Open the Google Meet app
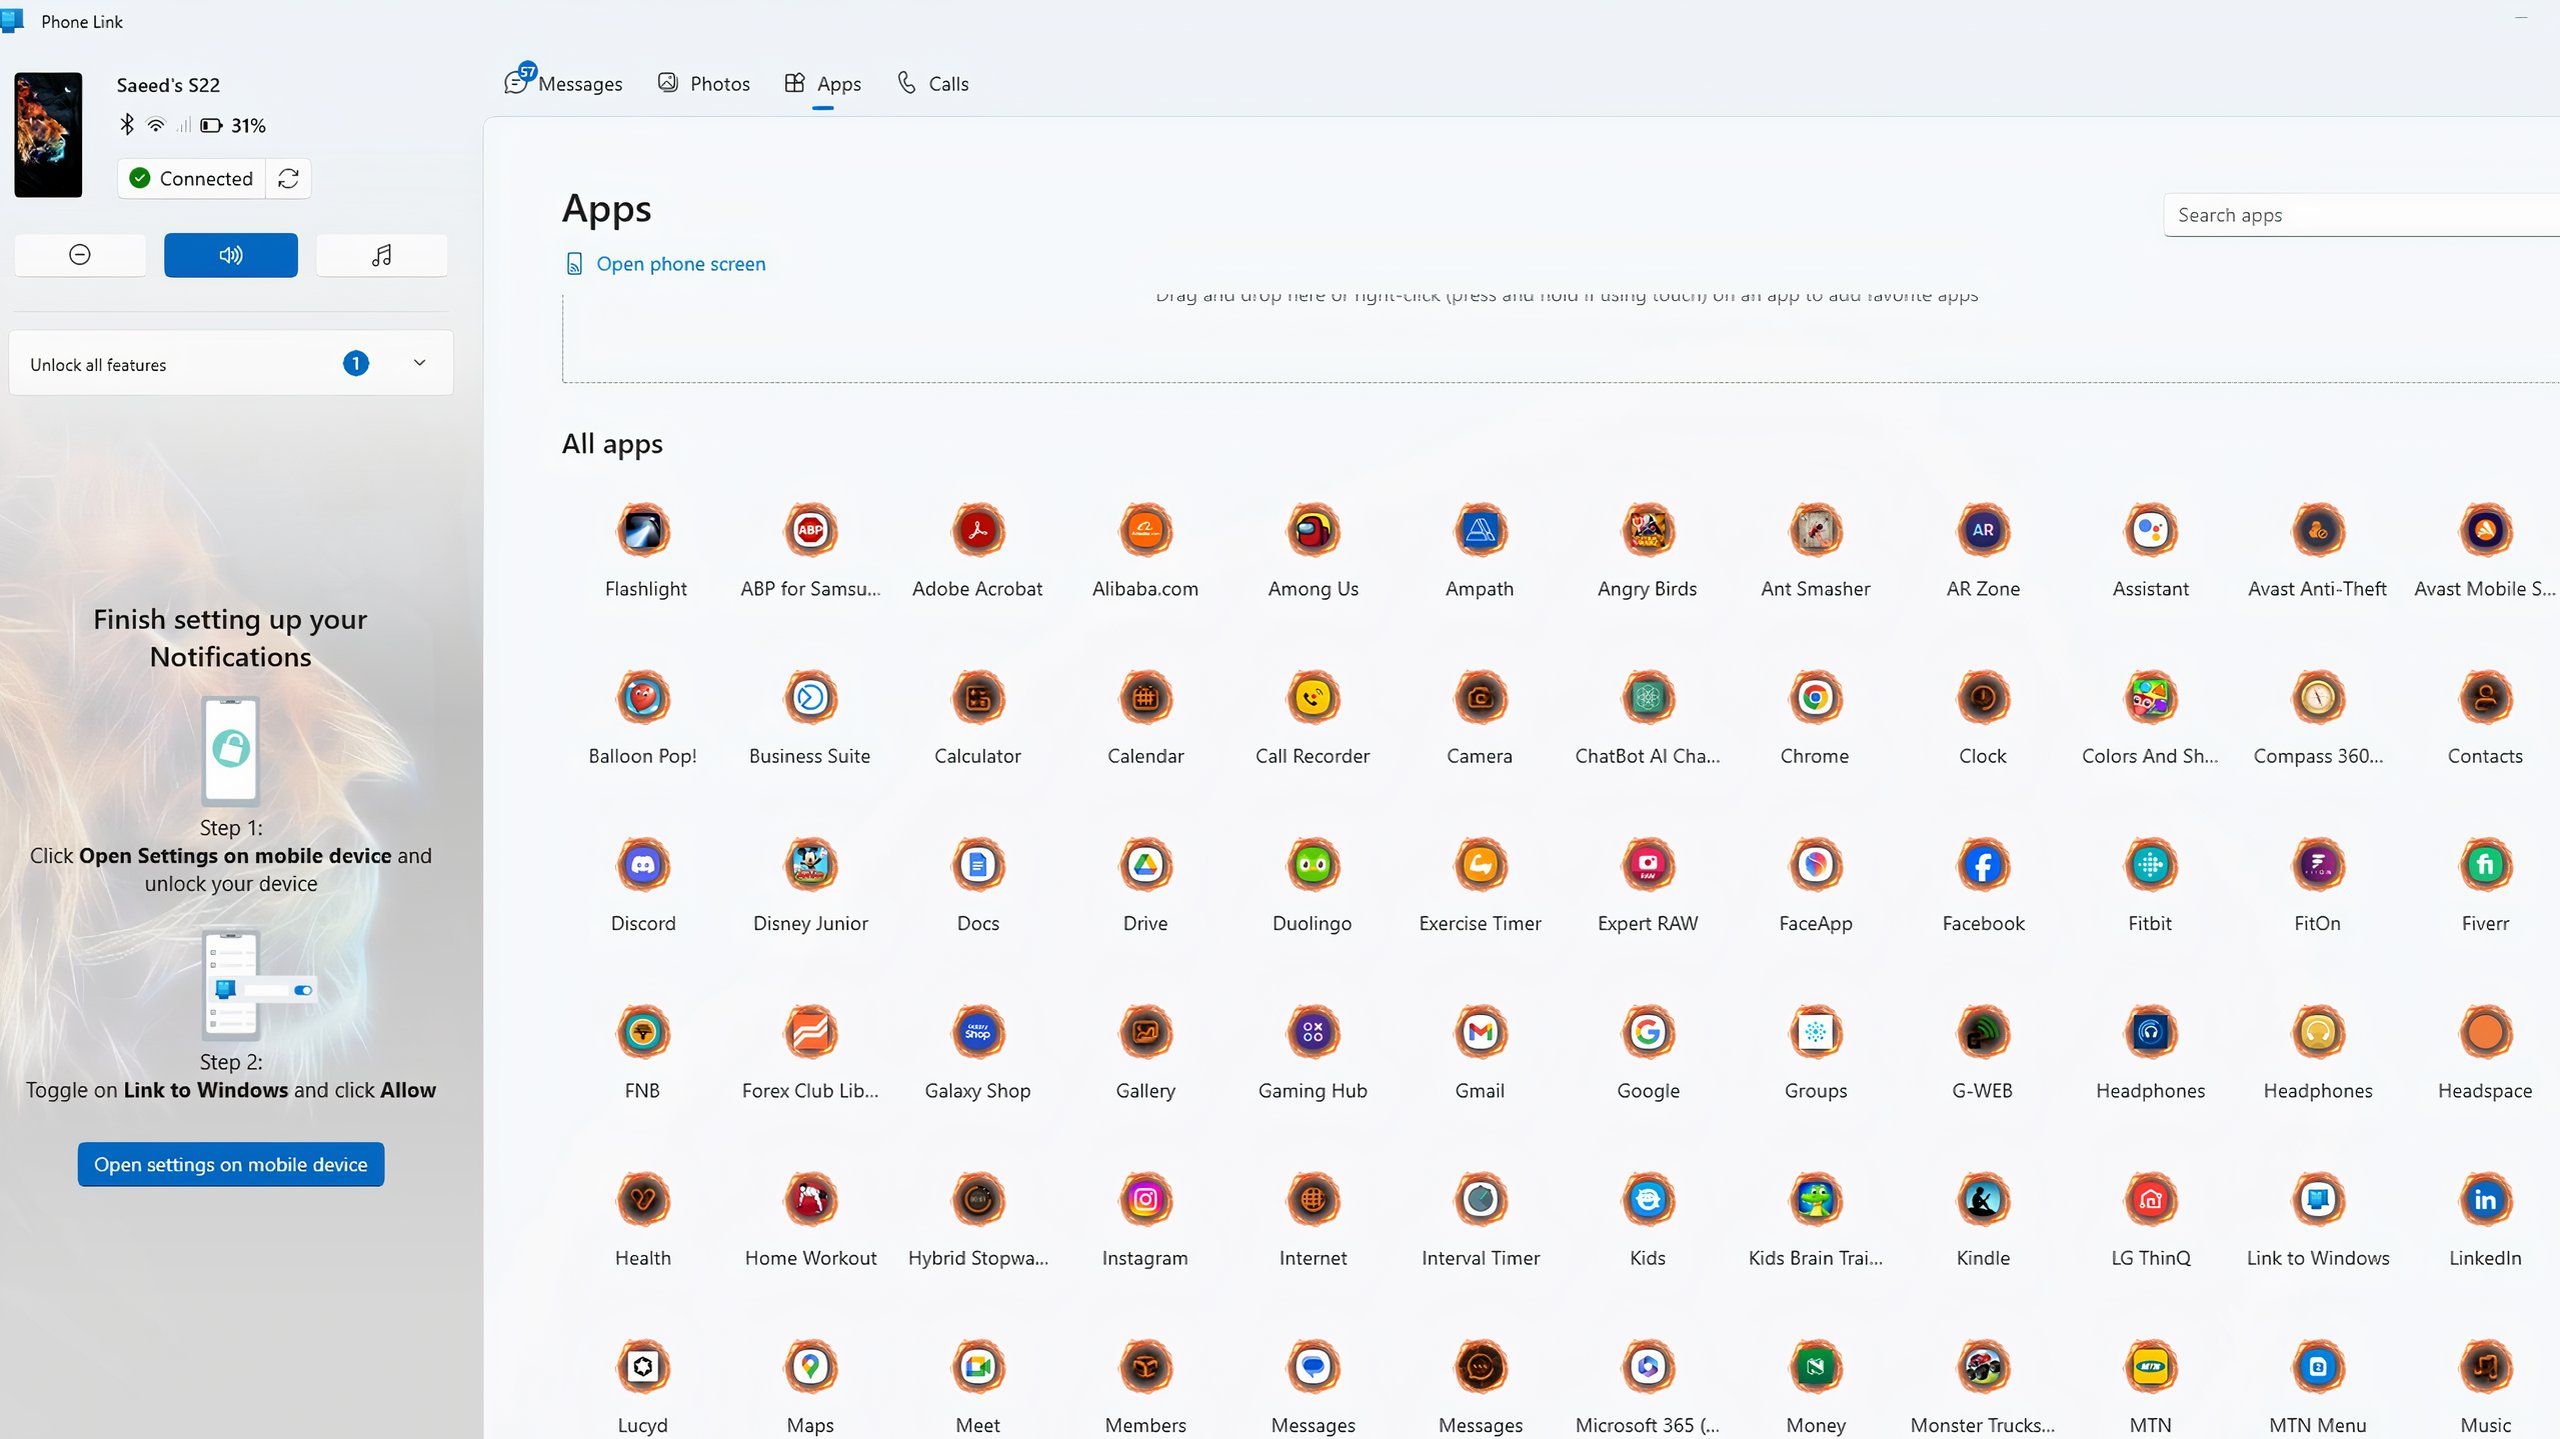This screenshot has height=1439, width=2560. click(x=978, y=1366)
